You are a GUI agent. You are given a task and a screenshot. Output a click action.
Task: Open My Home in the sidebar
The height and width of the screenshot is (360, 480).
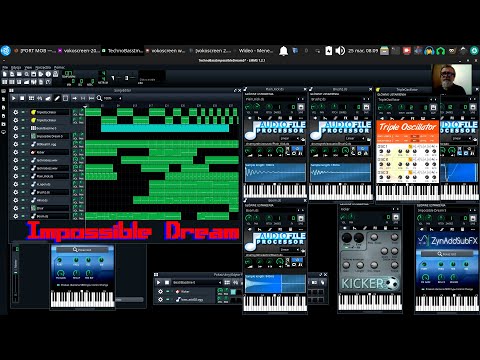click(x=3, y=124)
